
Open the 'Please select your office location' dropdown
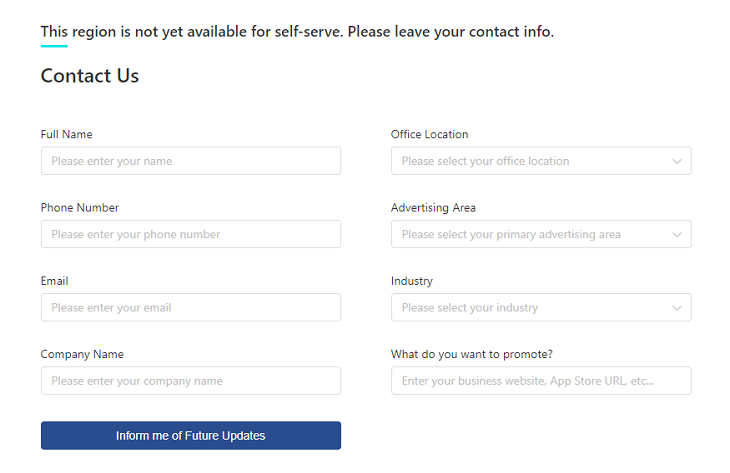click(530, 161)
